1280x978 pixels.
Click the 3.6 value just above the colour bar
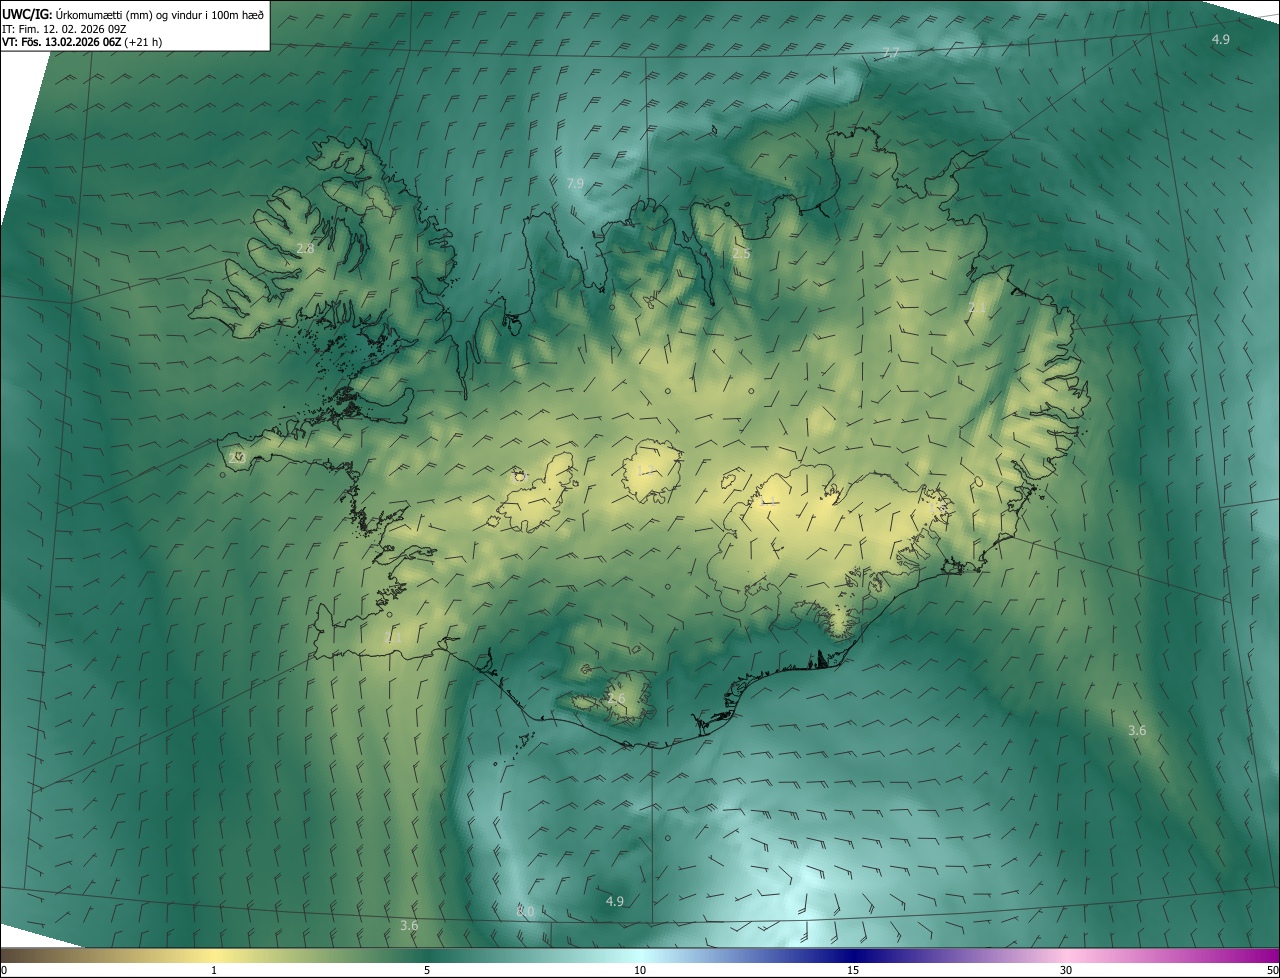(409, 926)
